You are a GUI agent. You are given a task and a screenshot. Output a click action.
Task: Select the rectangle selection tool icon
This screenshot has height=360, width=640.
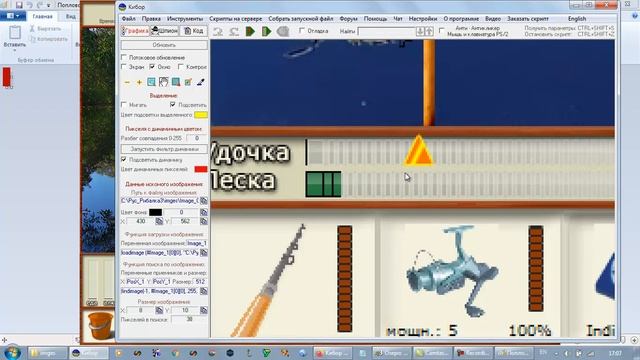151,82
